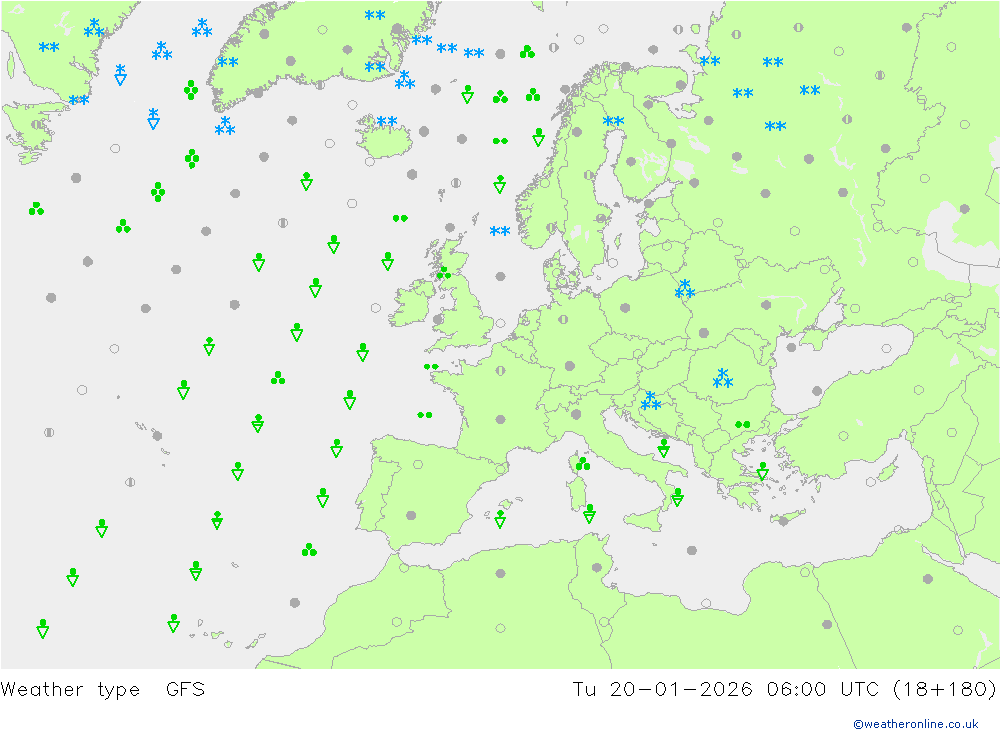
Task: Click the green rain symbol over Scotland
Action: [443, 272]
